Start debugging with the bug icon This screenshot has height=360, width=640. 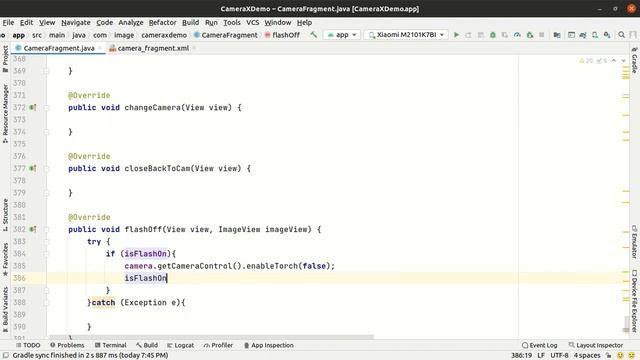tap(493, 35)
